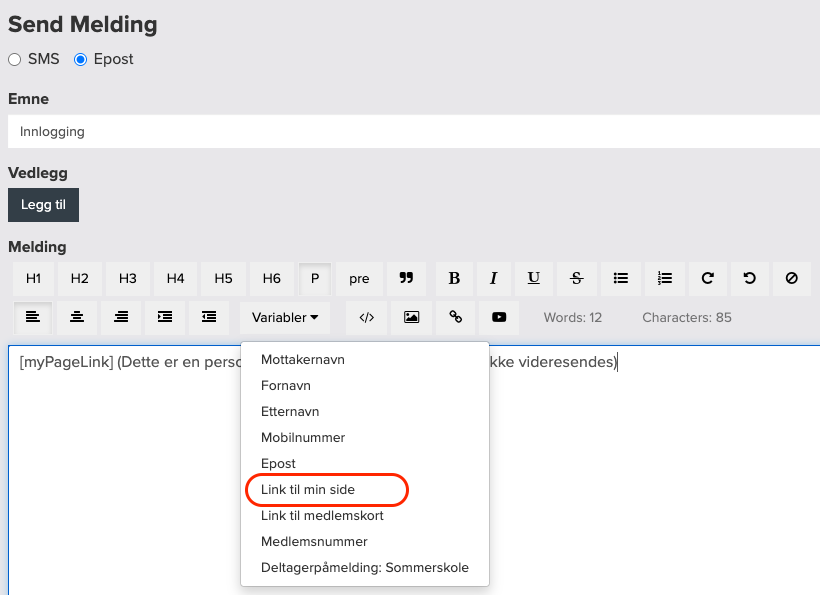Increase indent of the paragraph

165,317
